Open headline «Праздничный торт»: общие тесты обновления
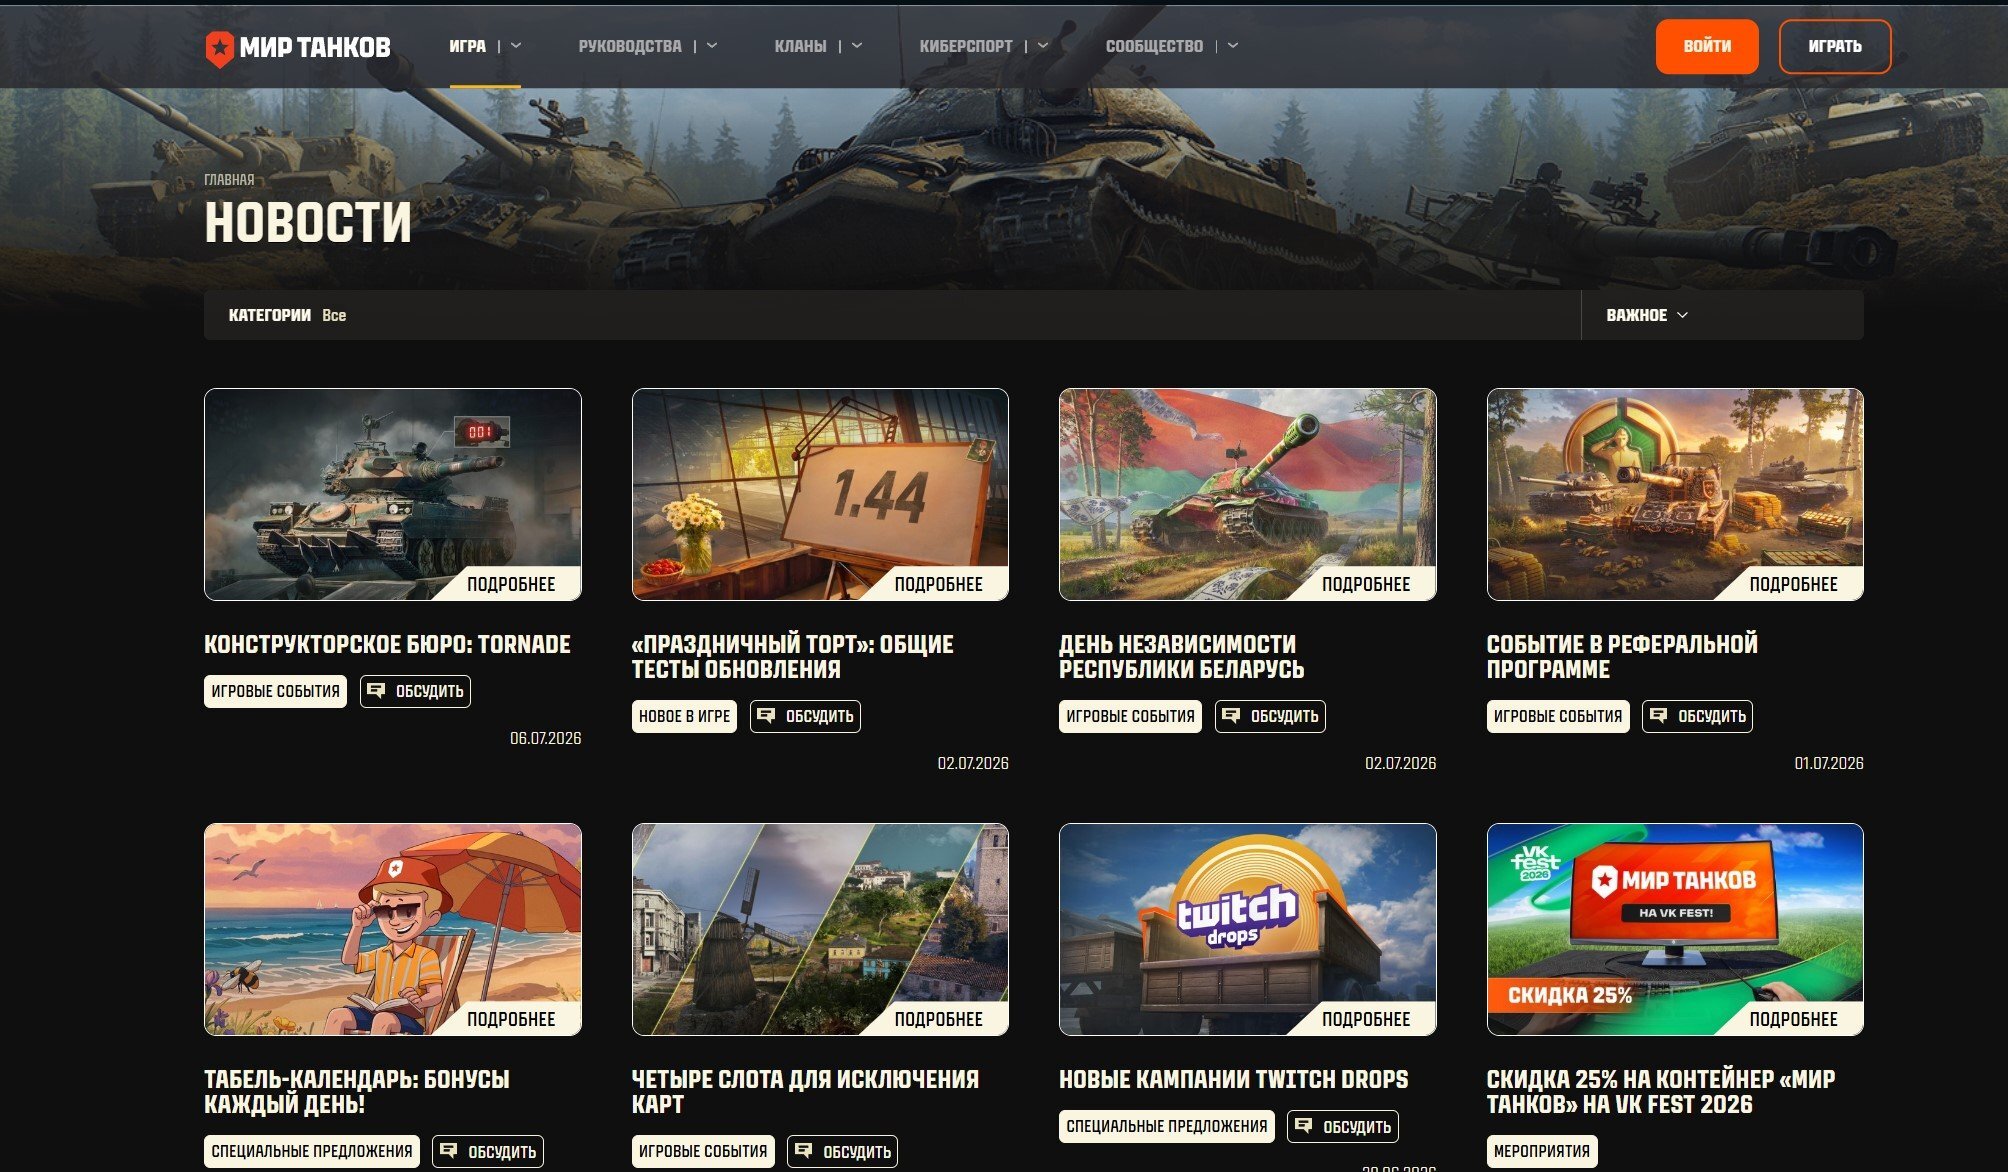Screen dimensions: 2008x1172 click(x=793, y=657)
